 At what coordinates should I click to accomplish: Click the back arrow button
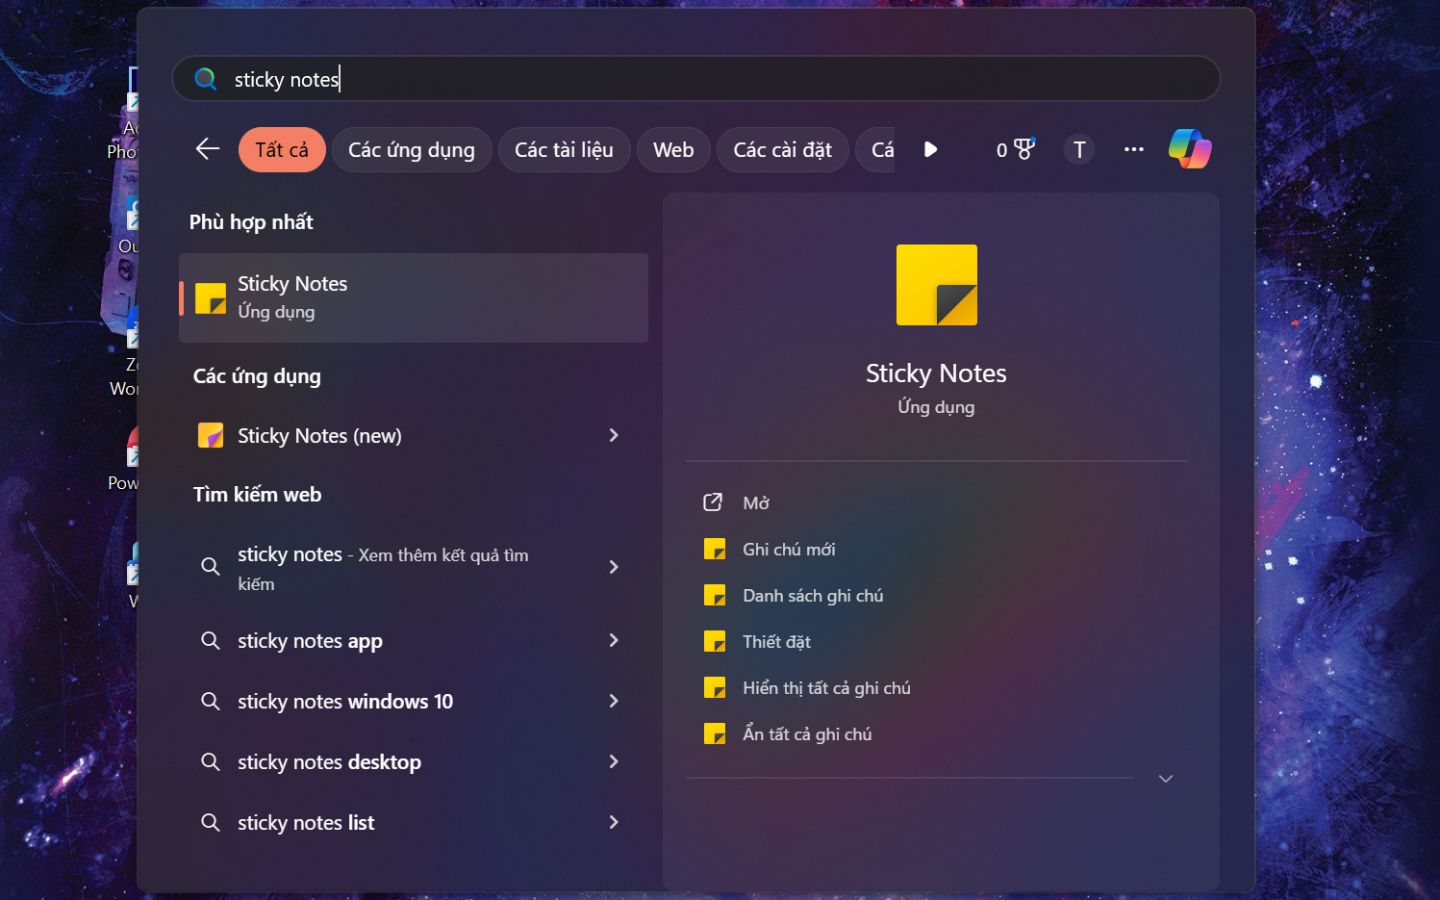click(x=207, y=149)
